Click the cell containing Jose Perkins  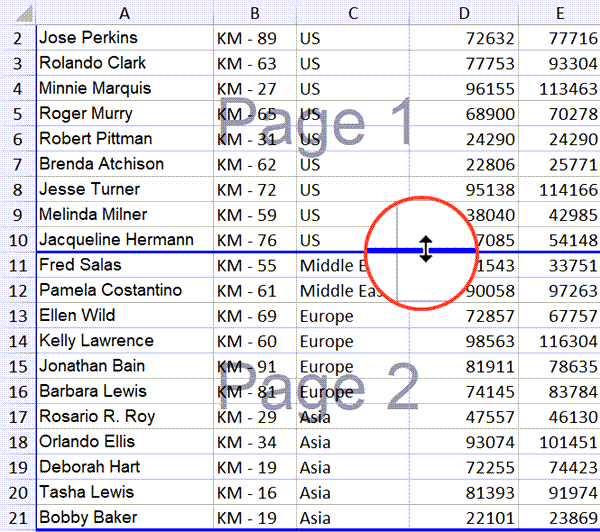point(124,38)
